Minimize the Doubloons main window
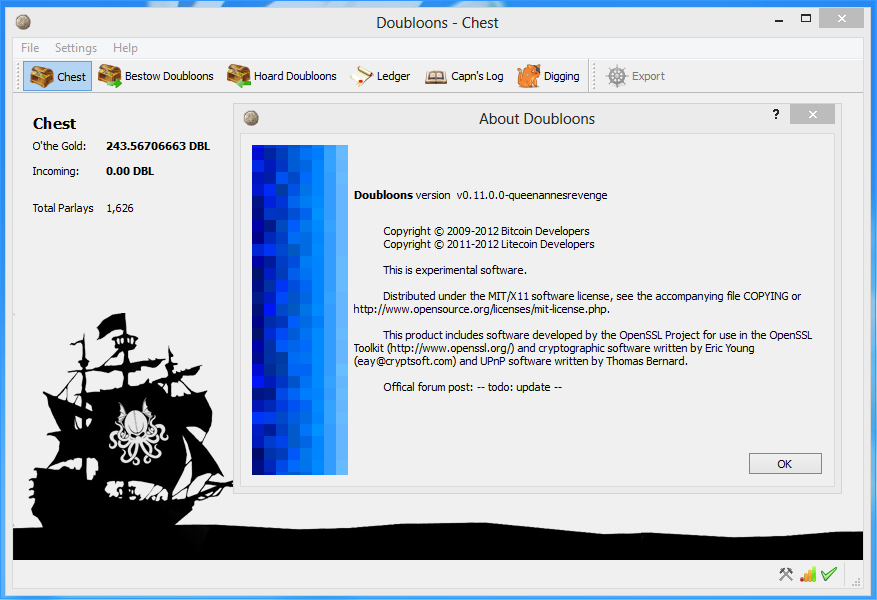This screenshot has height=600, width=877. pos(779,20)
